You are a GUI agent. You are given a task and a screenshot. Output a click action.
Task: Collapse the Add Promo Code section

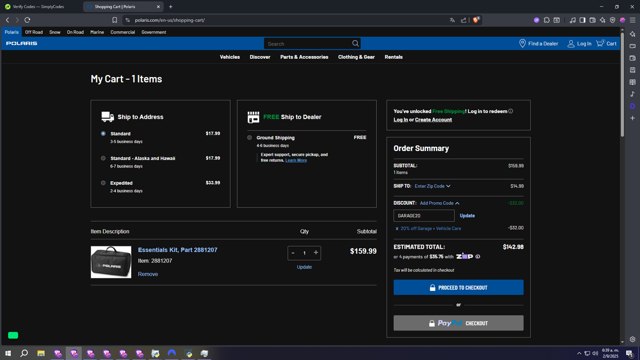click(x=439, y=203)
